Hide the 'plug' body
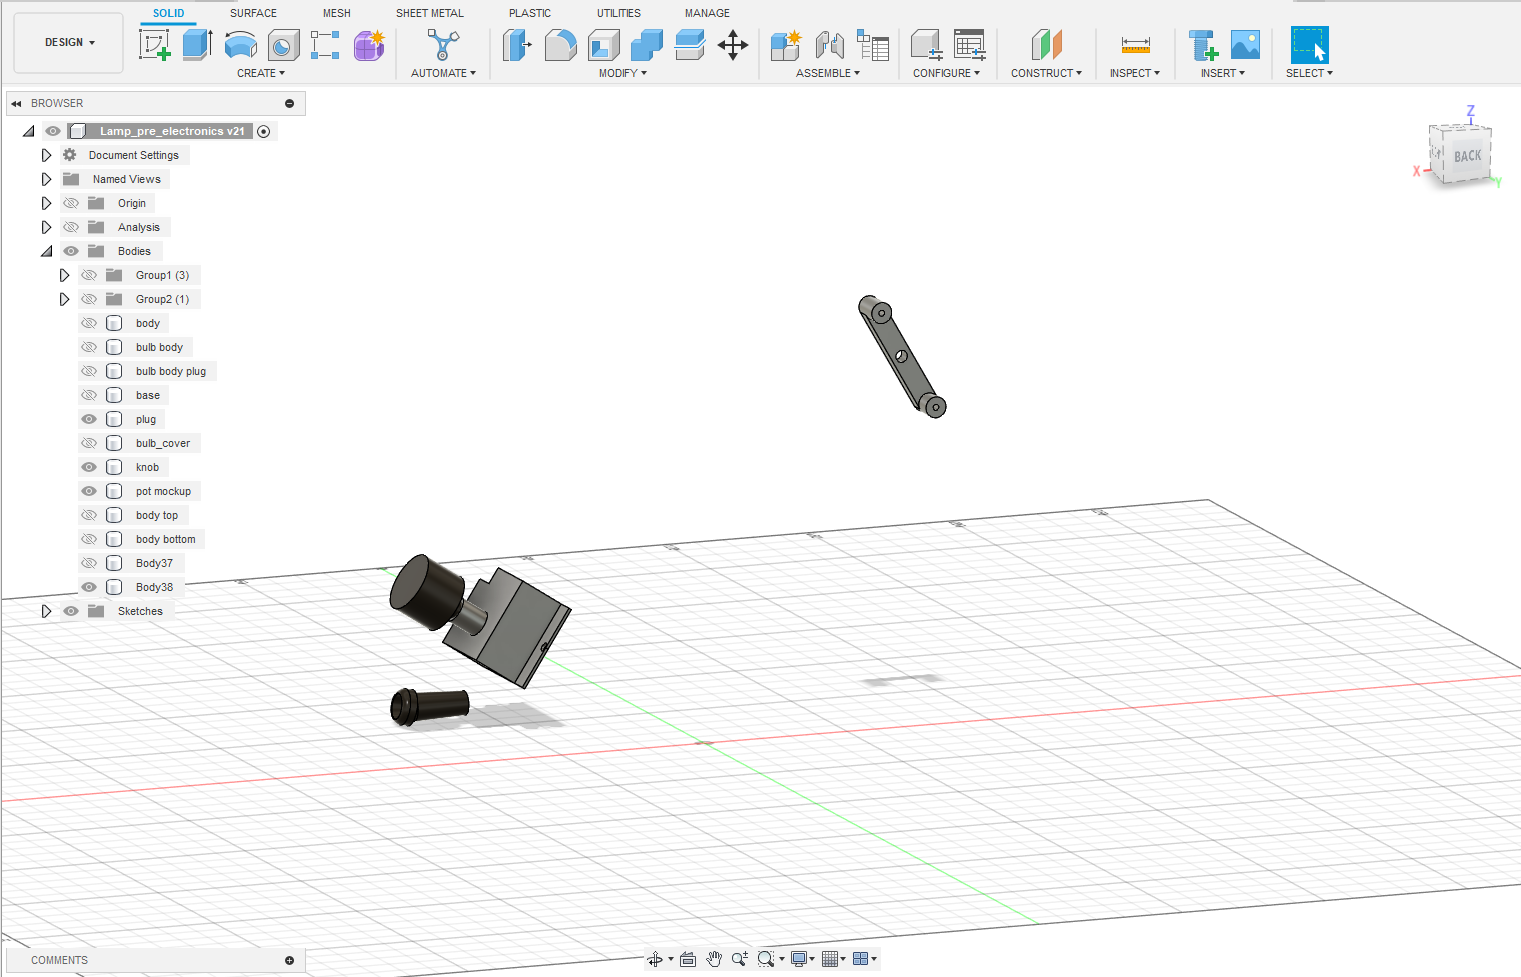1521x977 pixels. [89, 419]
